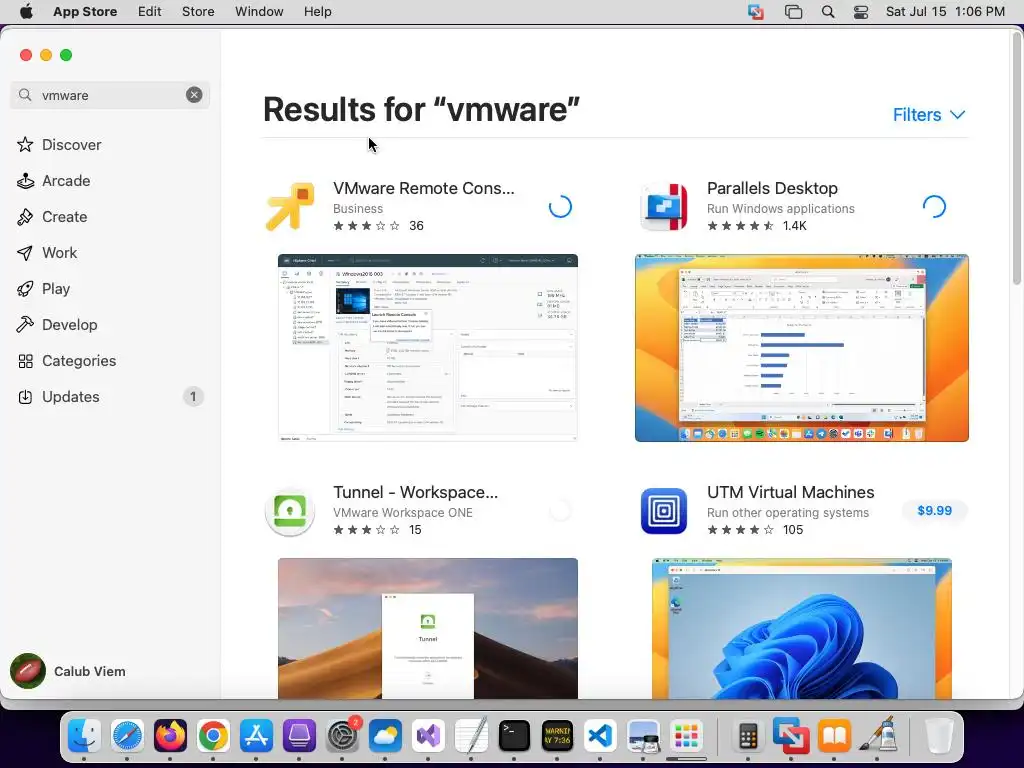Open the Edit menu

coord(150,12)
